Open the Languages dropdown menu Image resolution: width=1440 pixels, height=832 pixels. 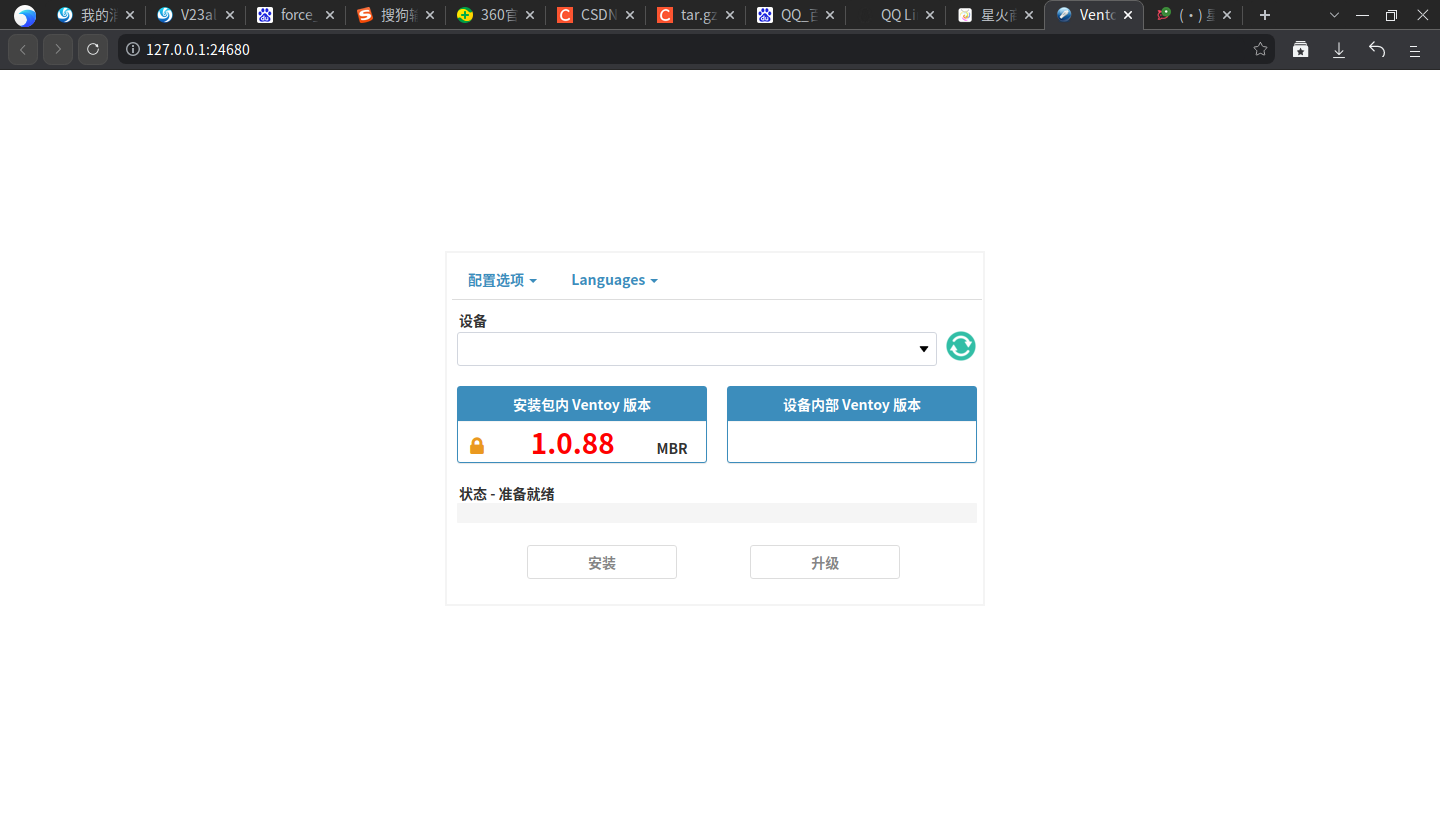pos(614,280)
